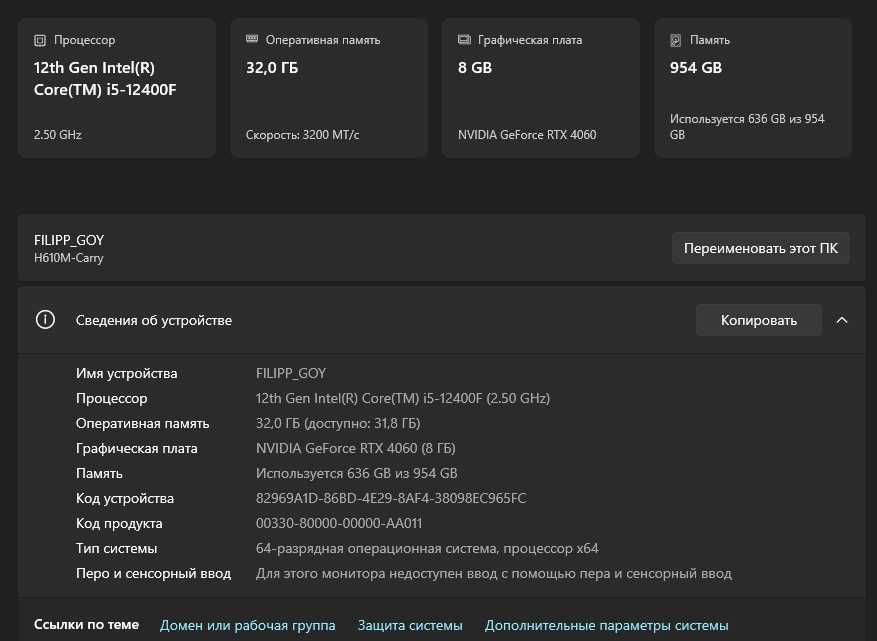Viewport: 877px width, 641px height.
Task: Select the 64-разрядная system type value
Action: pos(427,549)
